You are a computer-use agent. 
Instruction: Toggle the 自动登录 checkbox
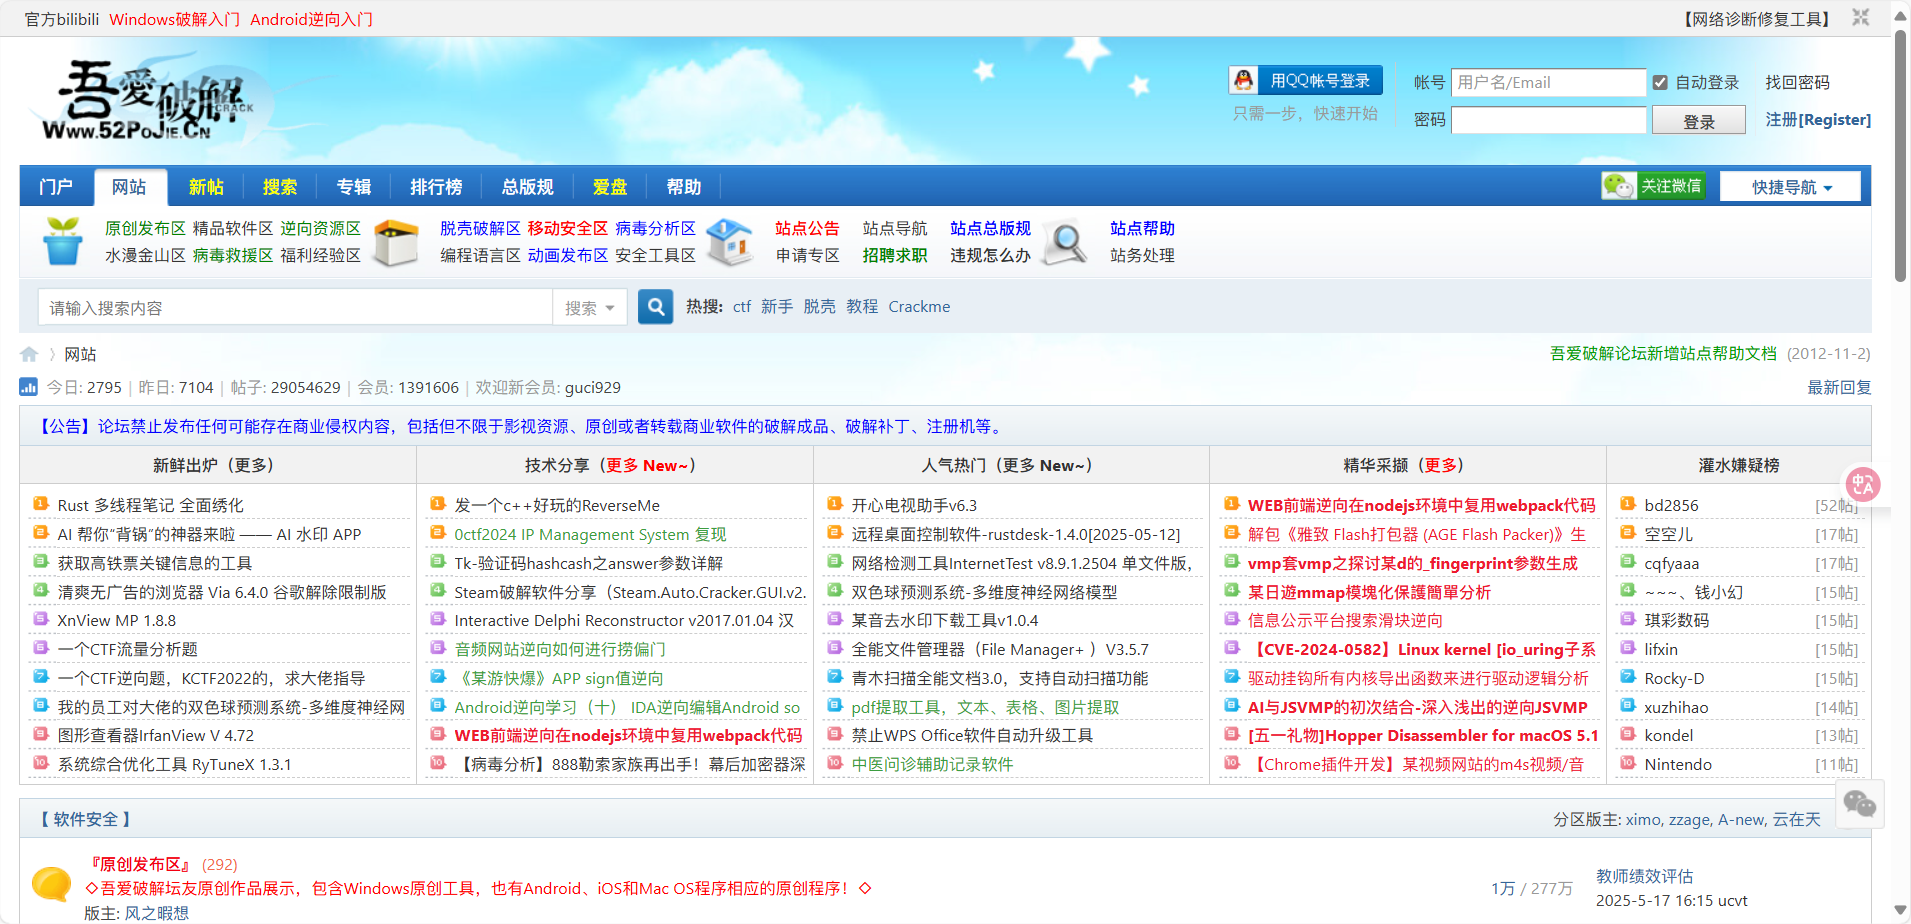click(x=1660, y=83)
